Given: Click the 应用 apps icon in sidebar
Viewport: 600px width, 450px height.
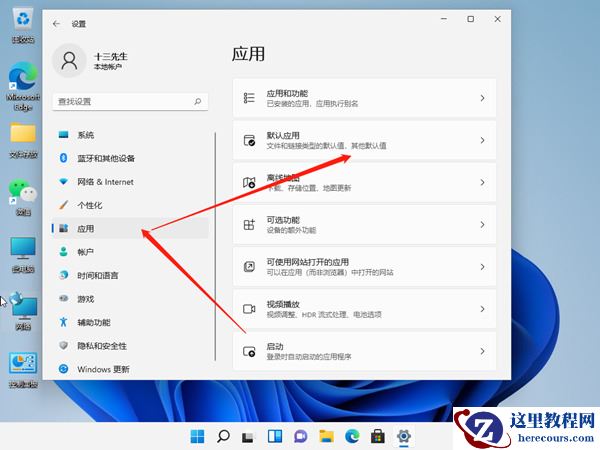Looking at the screenshot, I should pyautogui.click(x=64, y=228).
